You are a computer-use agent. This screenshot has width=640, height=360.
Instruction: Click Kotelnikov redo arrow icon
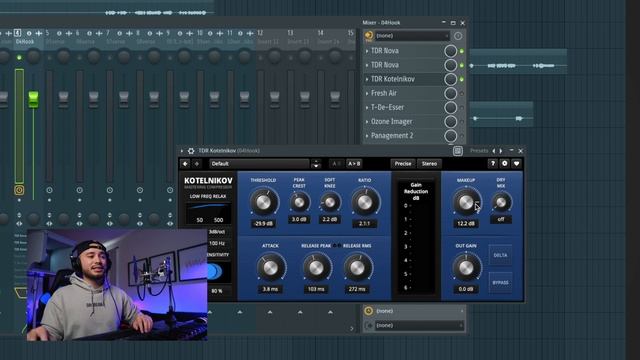point(197,164)
